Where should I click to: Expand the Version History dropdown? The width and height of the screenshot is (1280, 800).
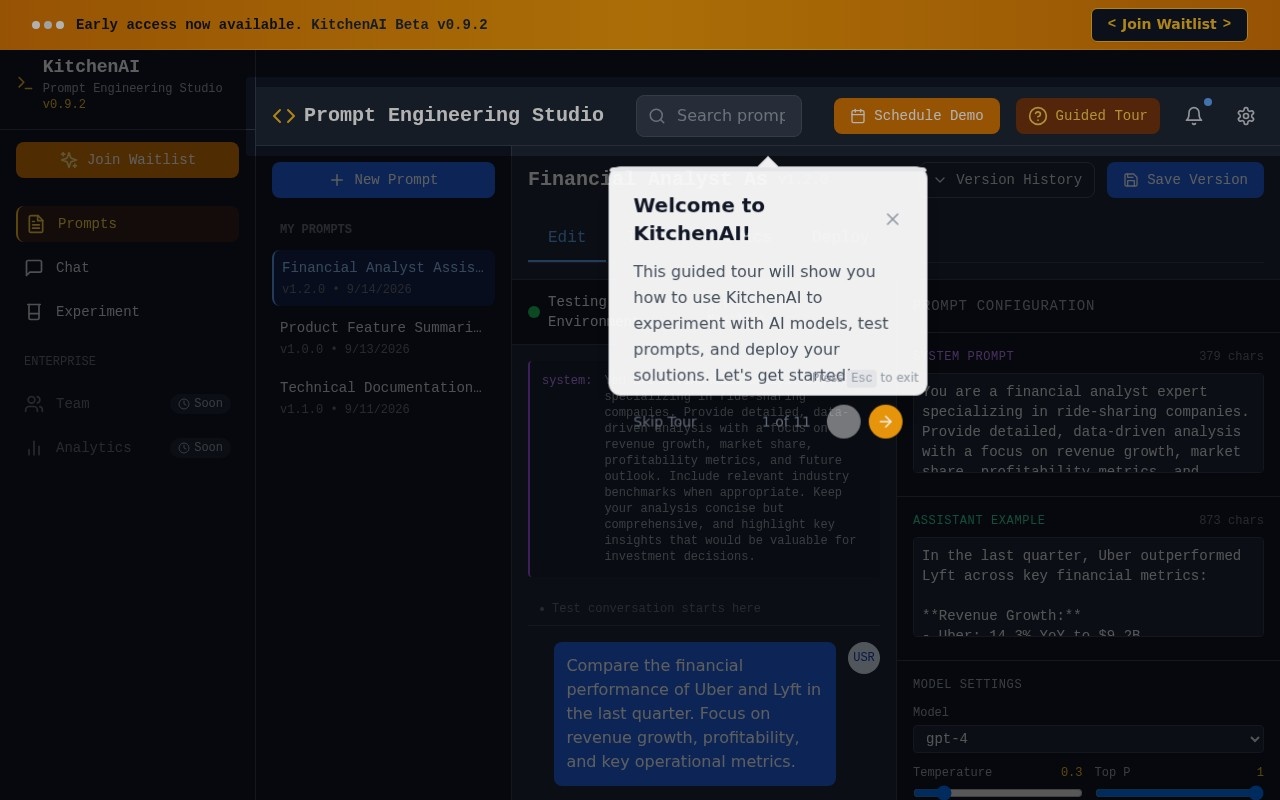pyautogui.click(x=1008, y=180)
